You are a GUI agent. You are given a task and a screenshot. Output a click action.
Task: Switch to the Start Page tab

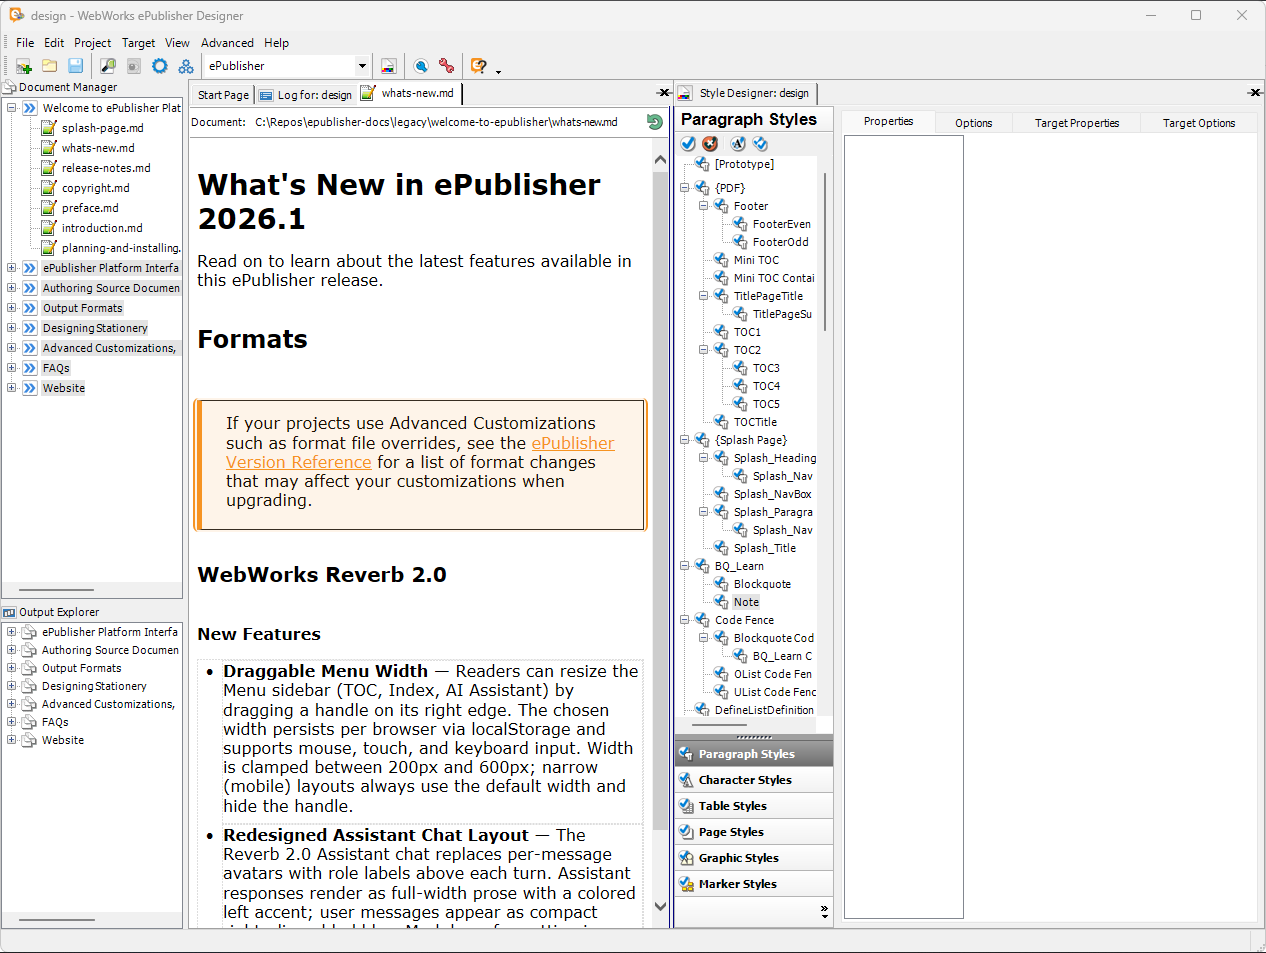(x=223, y=95)
